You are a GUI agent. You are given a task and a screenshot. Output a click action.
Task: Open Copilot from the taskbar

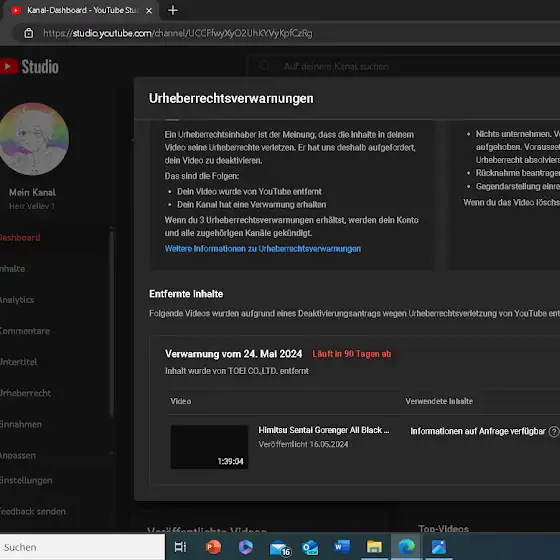click(x=245, y=547)
